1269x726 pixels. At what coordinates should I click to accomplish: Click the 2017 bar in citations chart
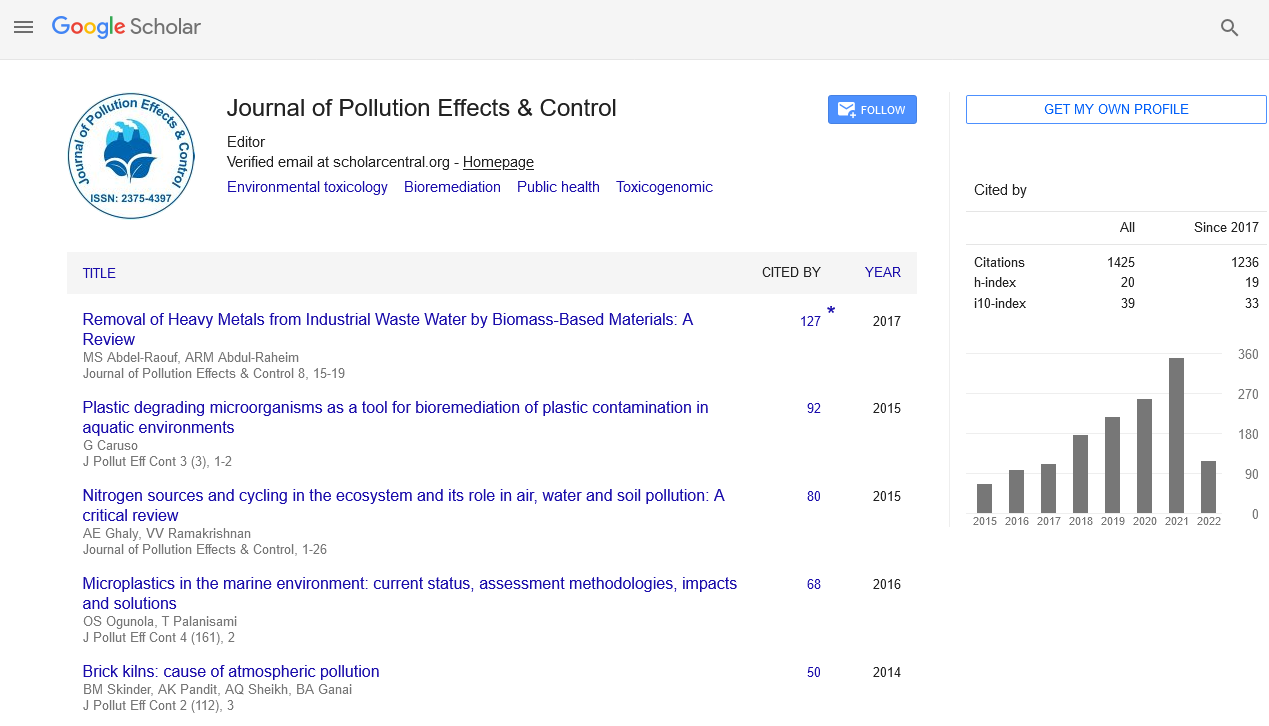coord(1048,489)
